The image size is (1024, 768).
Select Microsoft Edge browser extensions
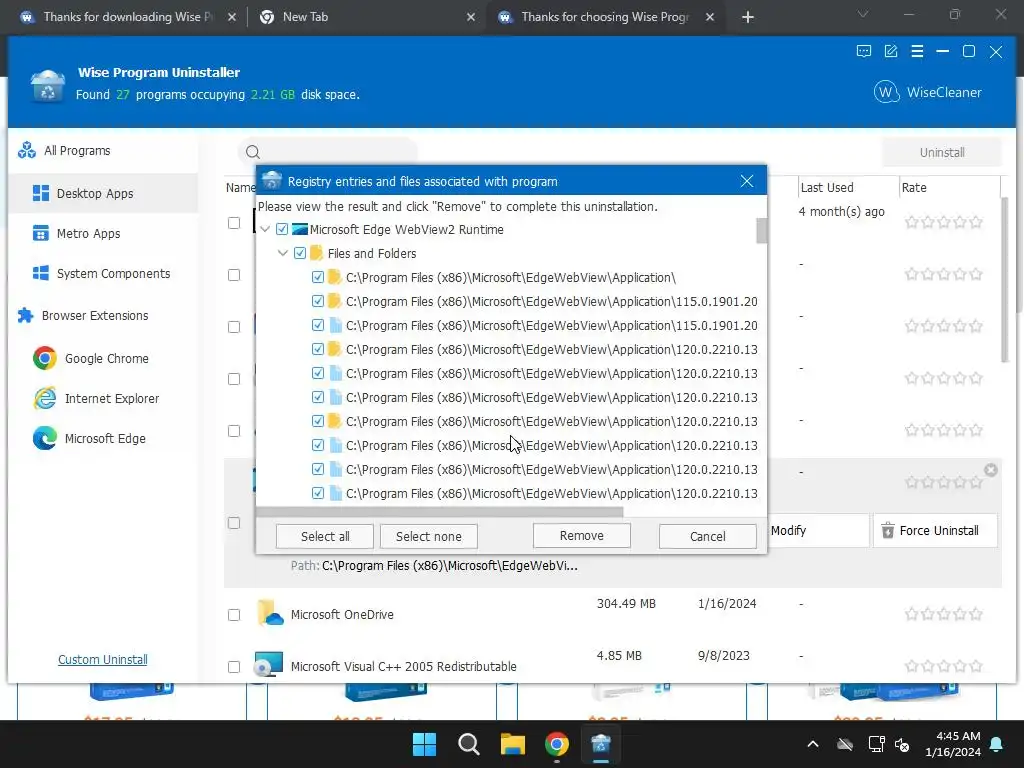[89, 438]
